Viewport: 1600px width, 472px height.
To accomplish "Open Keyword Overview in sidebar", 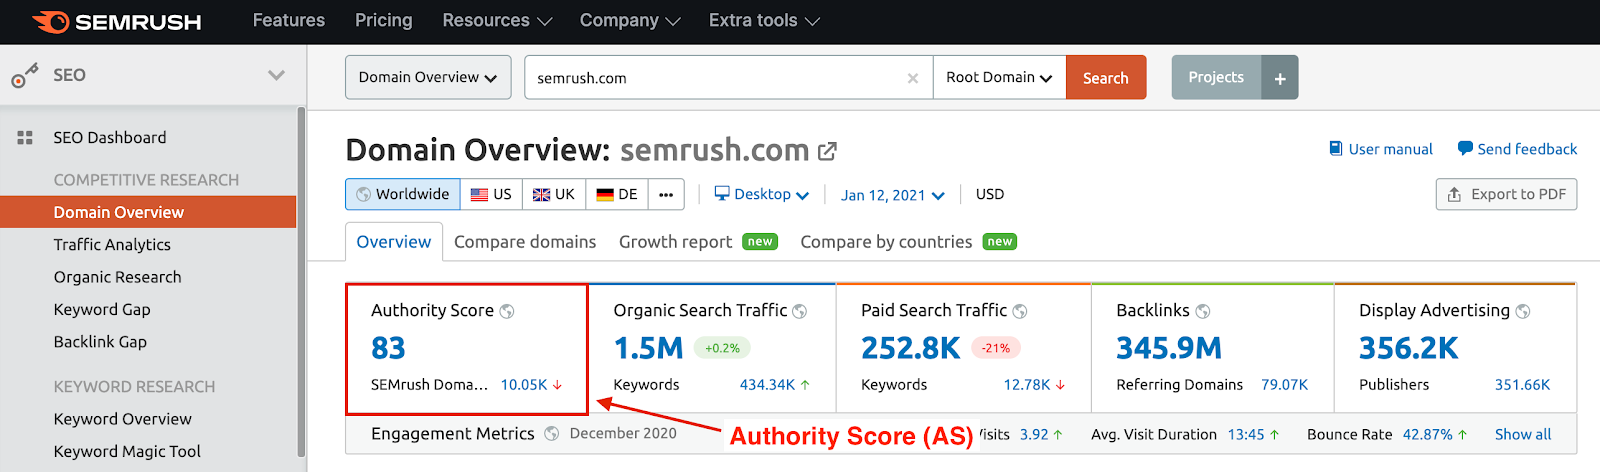I will [x=123, y=419].
